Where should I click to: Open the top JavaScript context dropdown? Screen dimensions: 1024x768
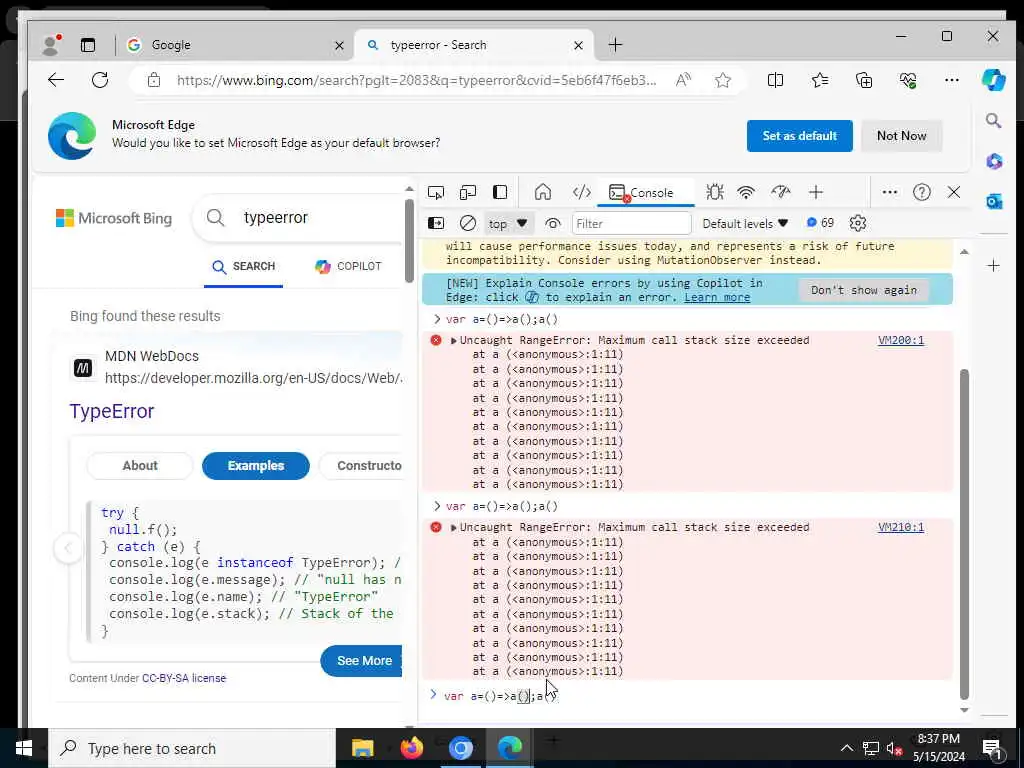[x=508, y=224]
